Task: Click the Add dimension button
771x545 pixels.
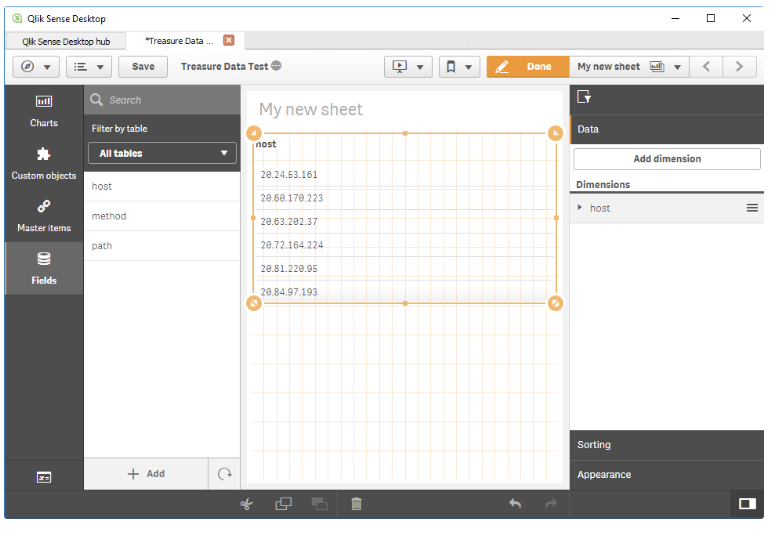Action: click(x=666, y=159)
